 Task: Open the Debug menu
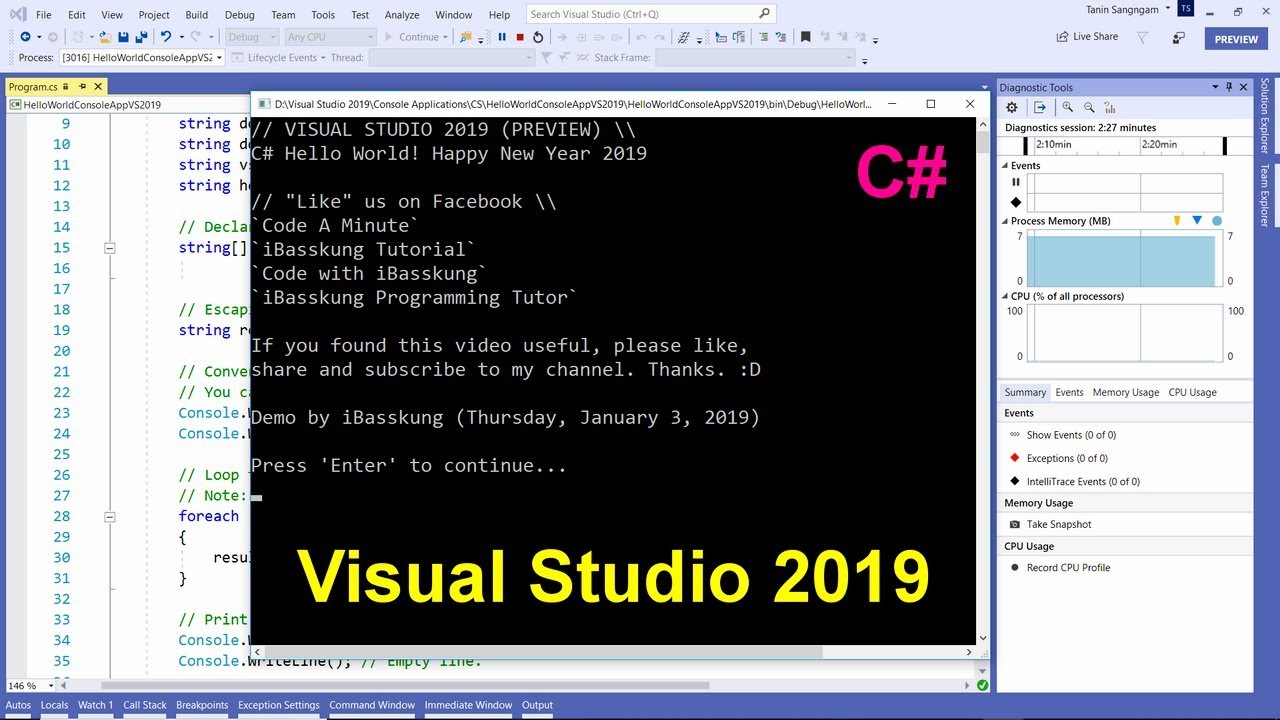(239, 15)
